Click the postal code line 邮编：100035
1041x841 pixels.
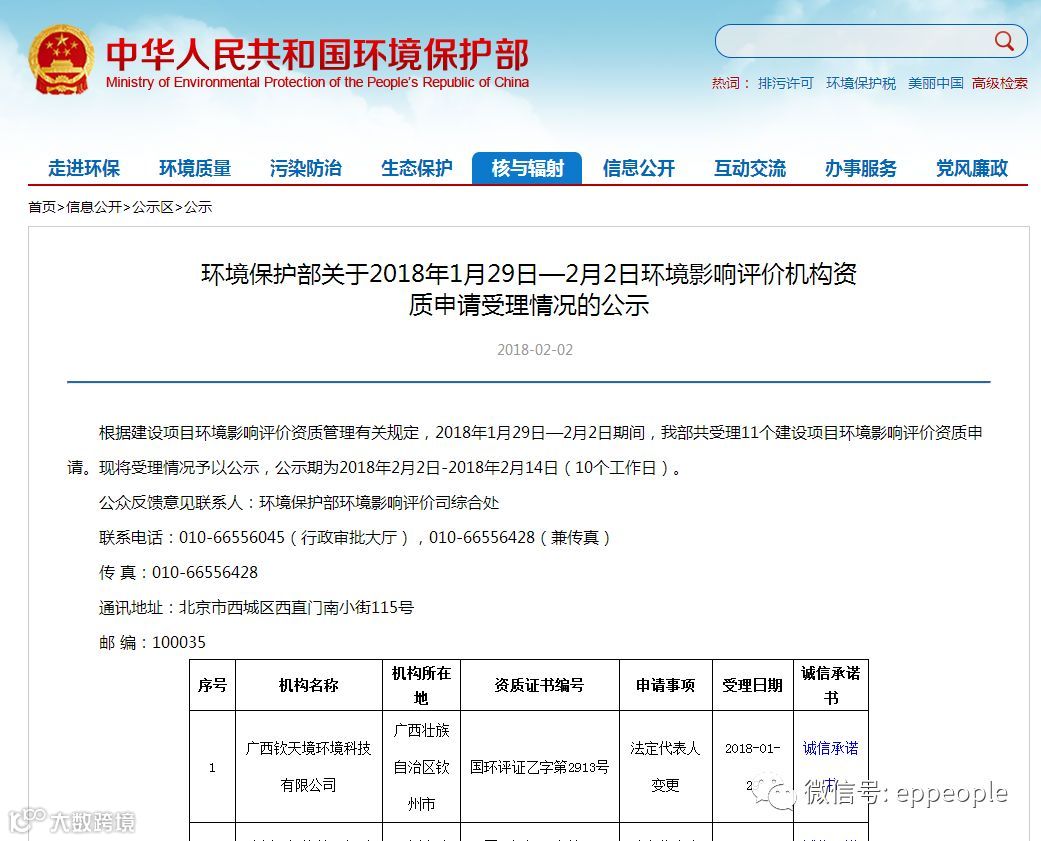point(152,642)
